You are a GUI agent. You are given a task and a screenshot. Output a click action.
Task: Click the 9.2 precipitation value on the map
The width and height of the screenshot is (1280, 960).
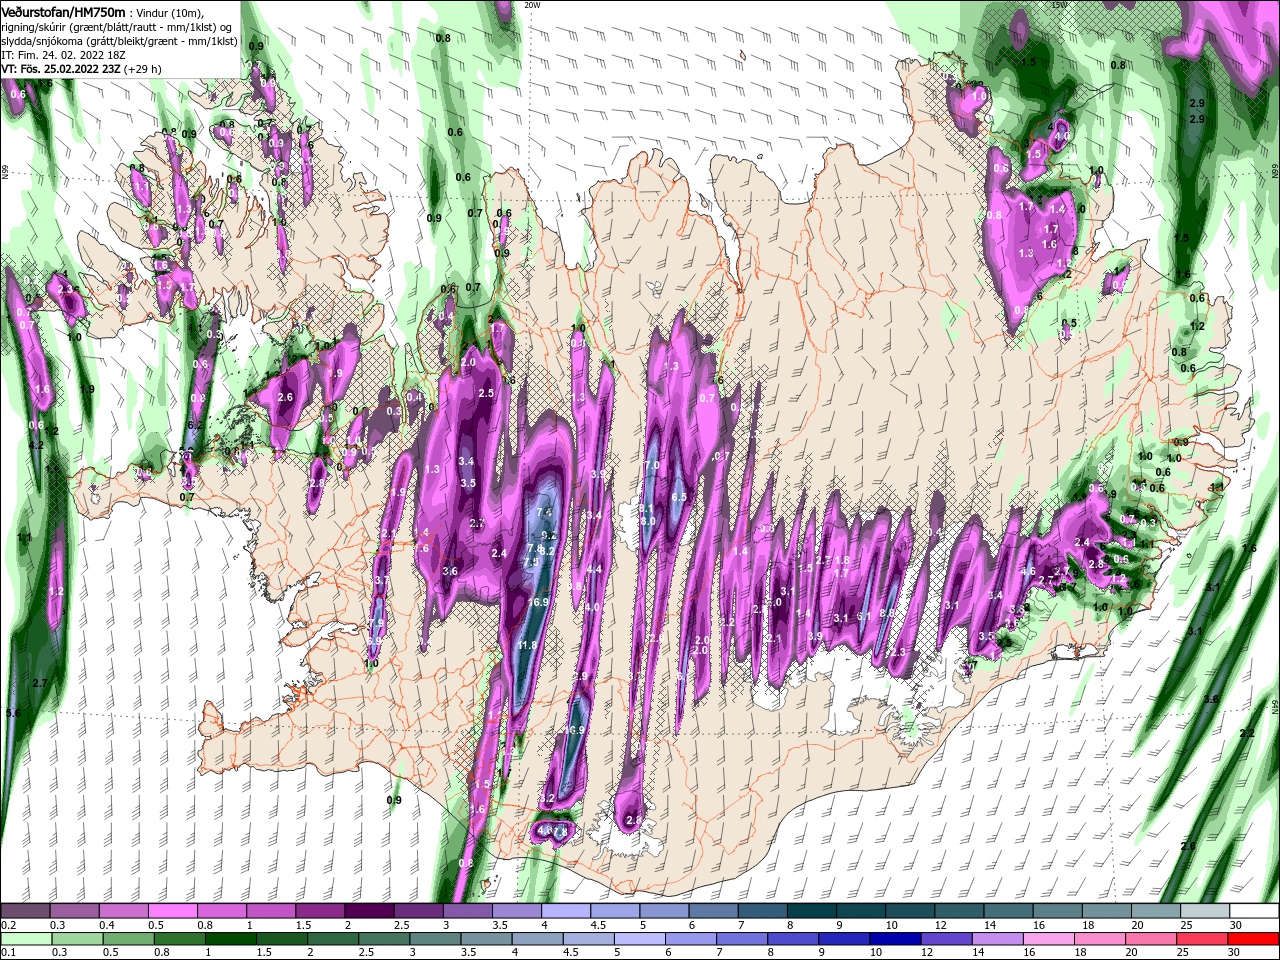point(548,536)
